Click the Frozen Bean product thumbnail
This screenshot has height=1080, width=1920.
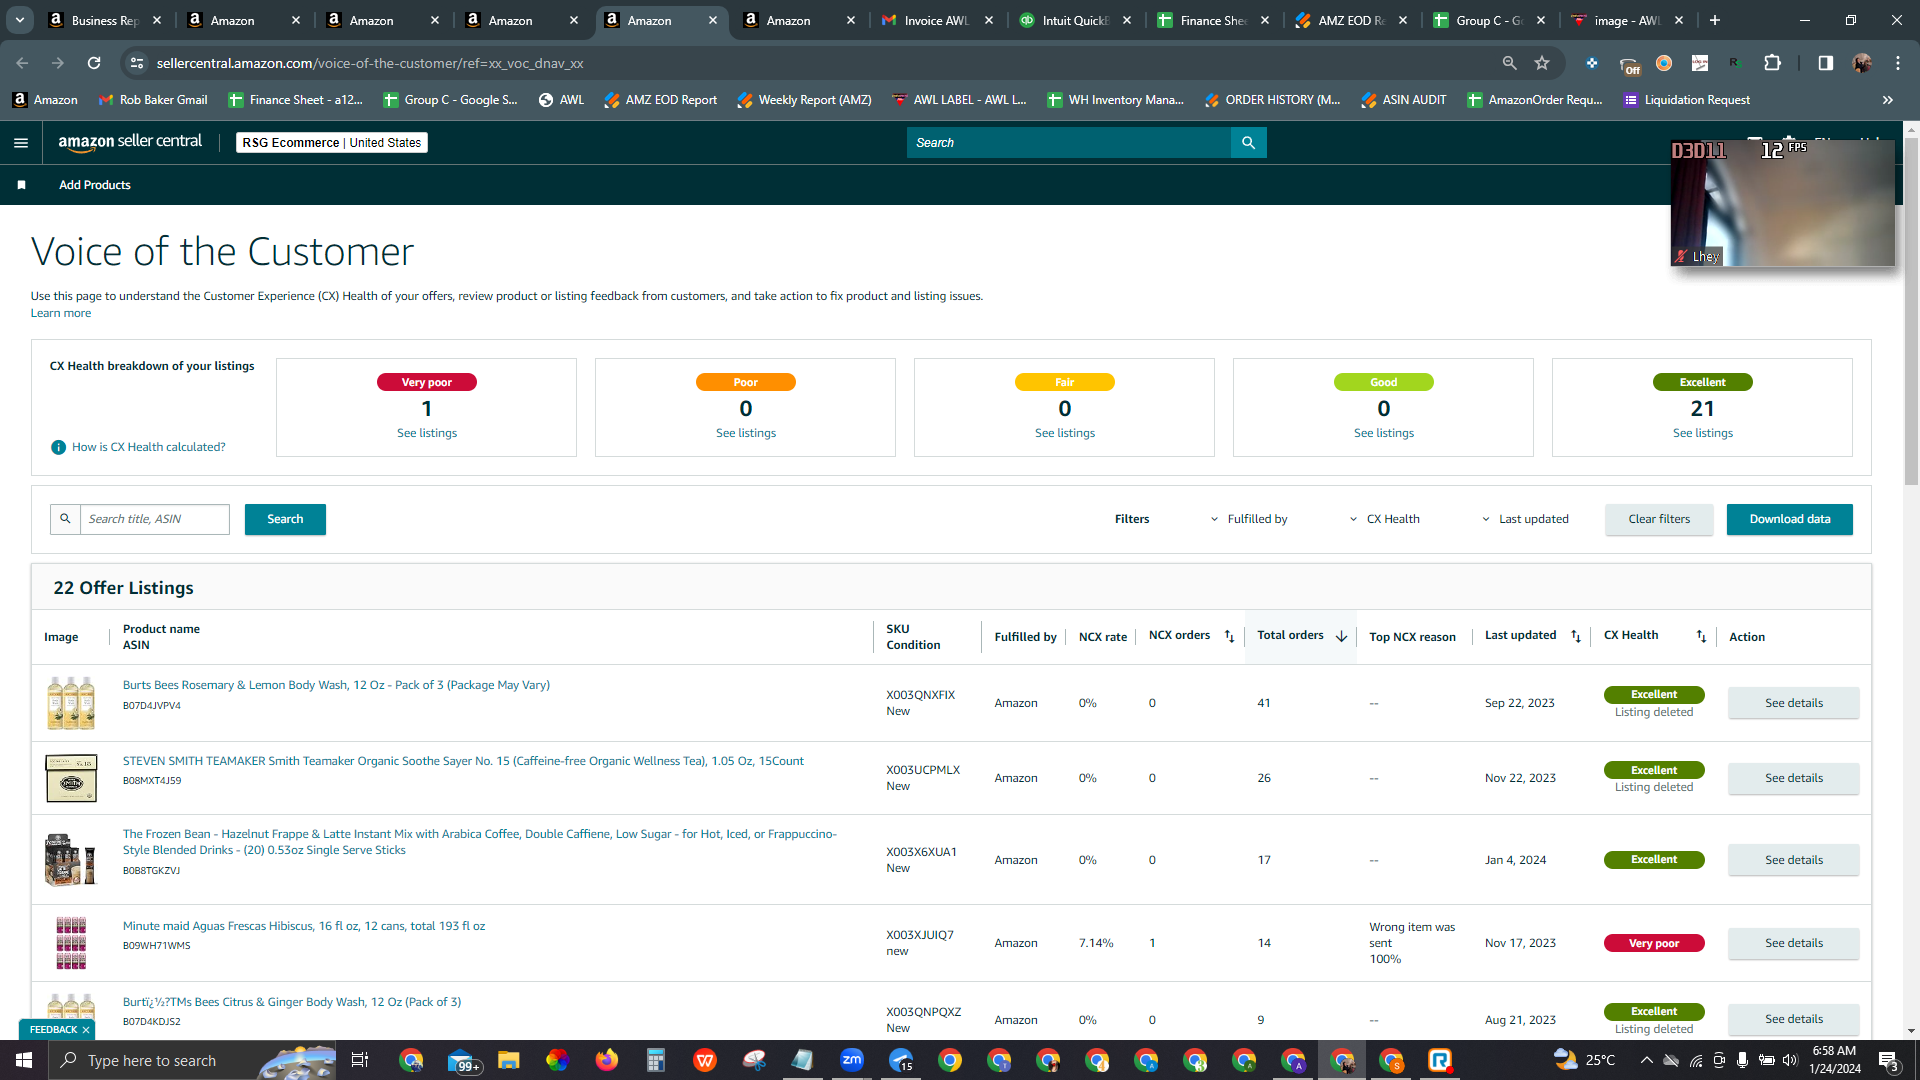click(71, 860)
